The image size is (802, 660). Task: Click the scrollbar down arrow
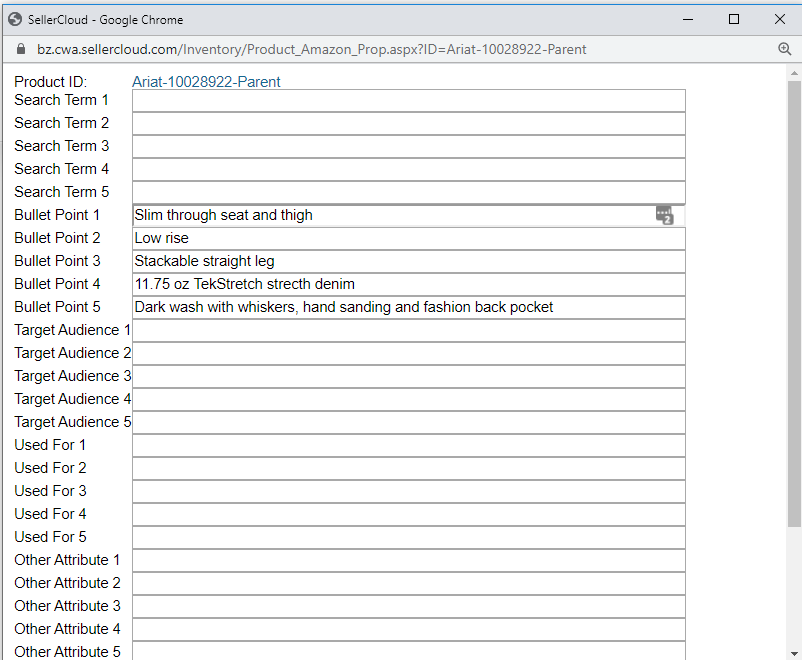pos(794,653)
